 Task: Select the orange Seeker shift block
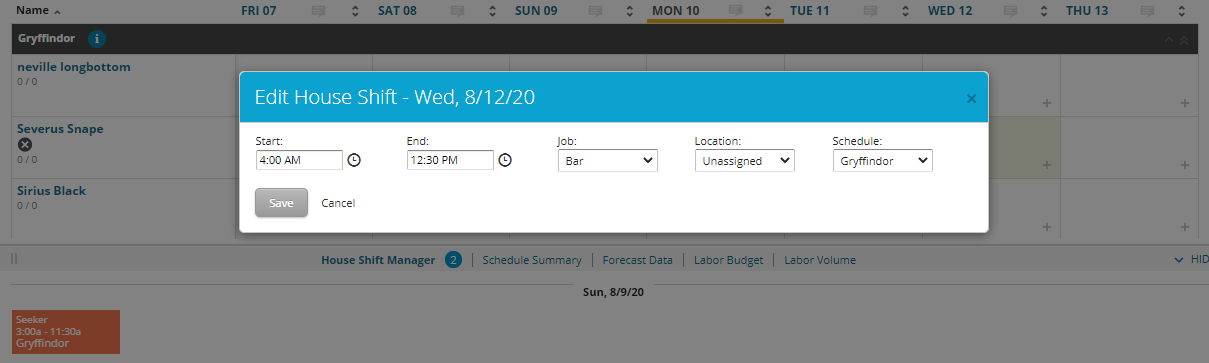[x=66, y=332]
